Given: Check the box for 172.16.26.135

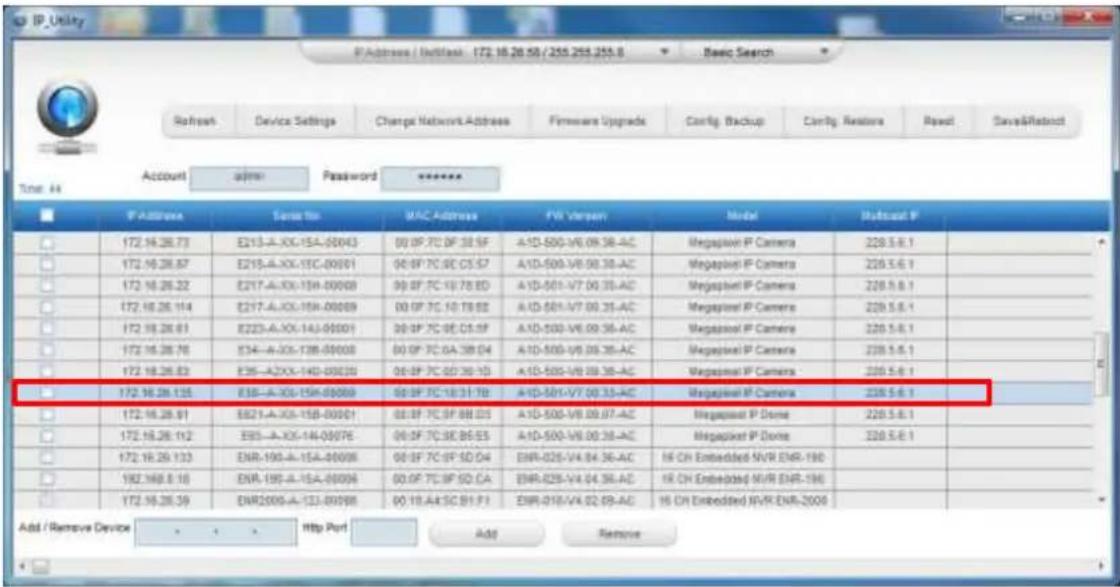Looking at the screenshot, I should tap(47, 393).
